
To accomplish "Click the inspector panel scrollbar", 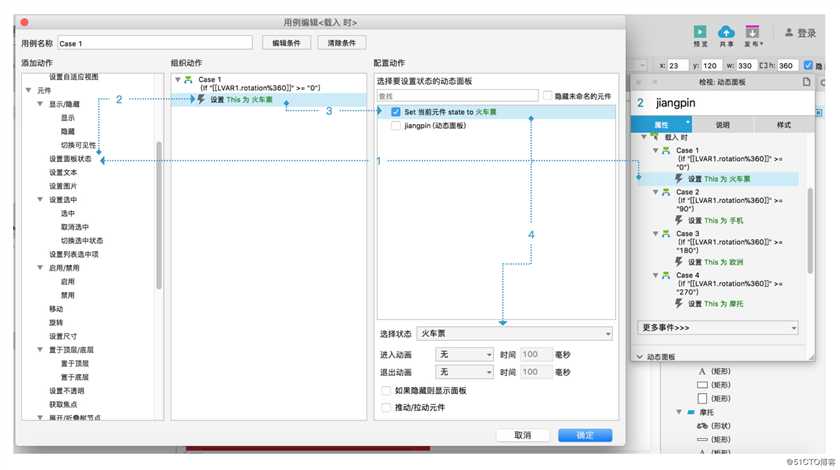I will (x=810, y=230).
